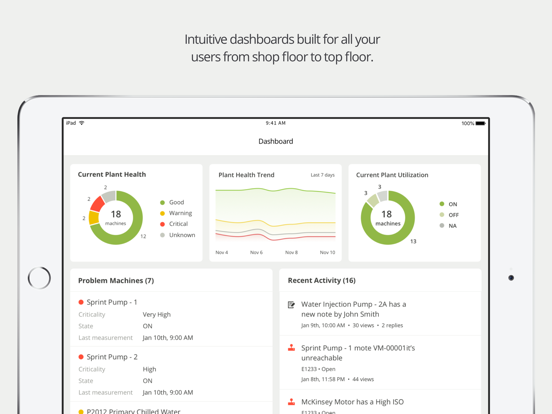Click the 18 machines center of health donut
552x414 pixels.
tap(115, 218)
